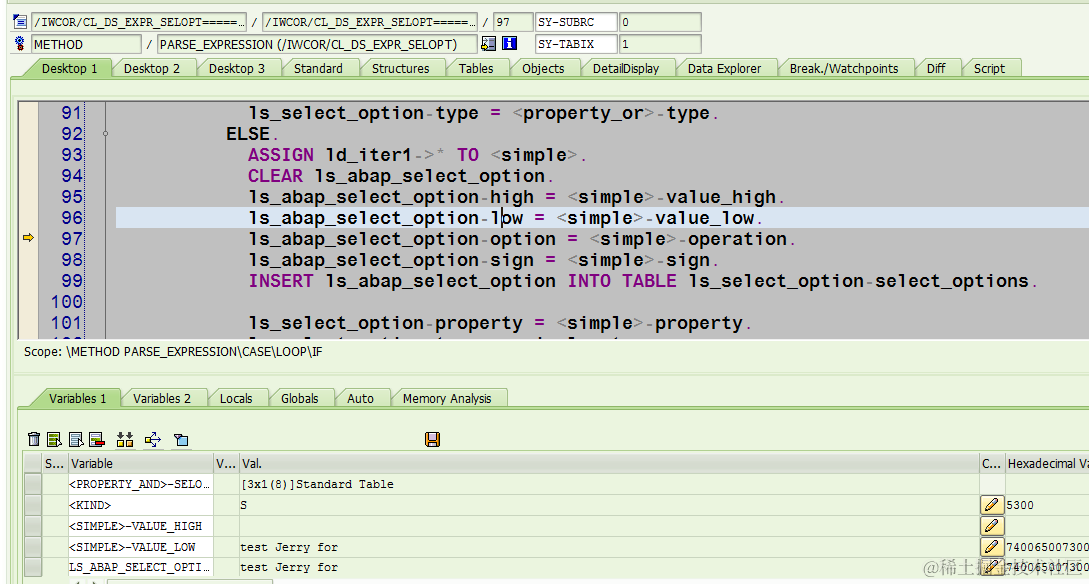Delete variables using the trash can icon

34,439
